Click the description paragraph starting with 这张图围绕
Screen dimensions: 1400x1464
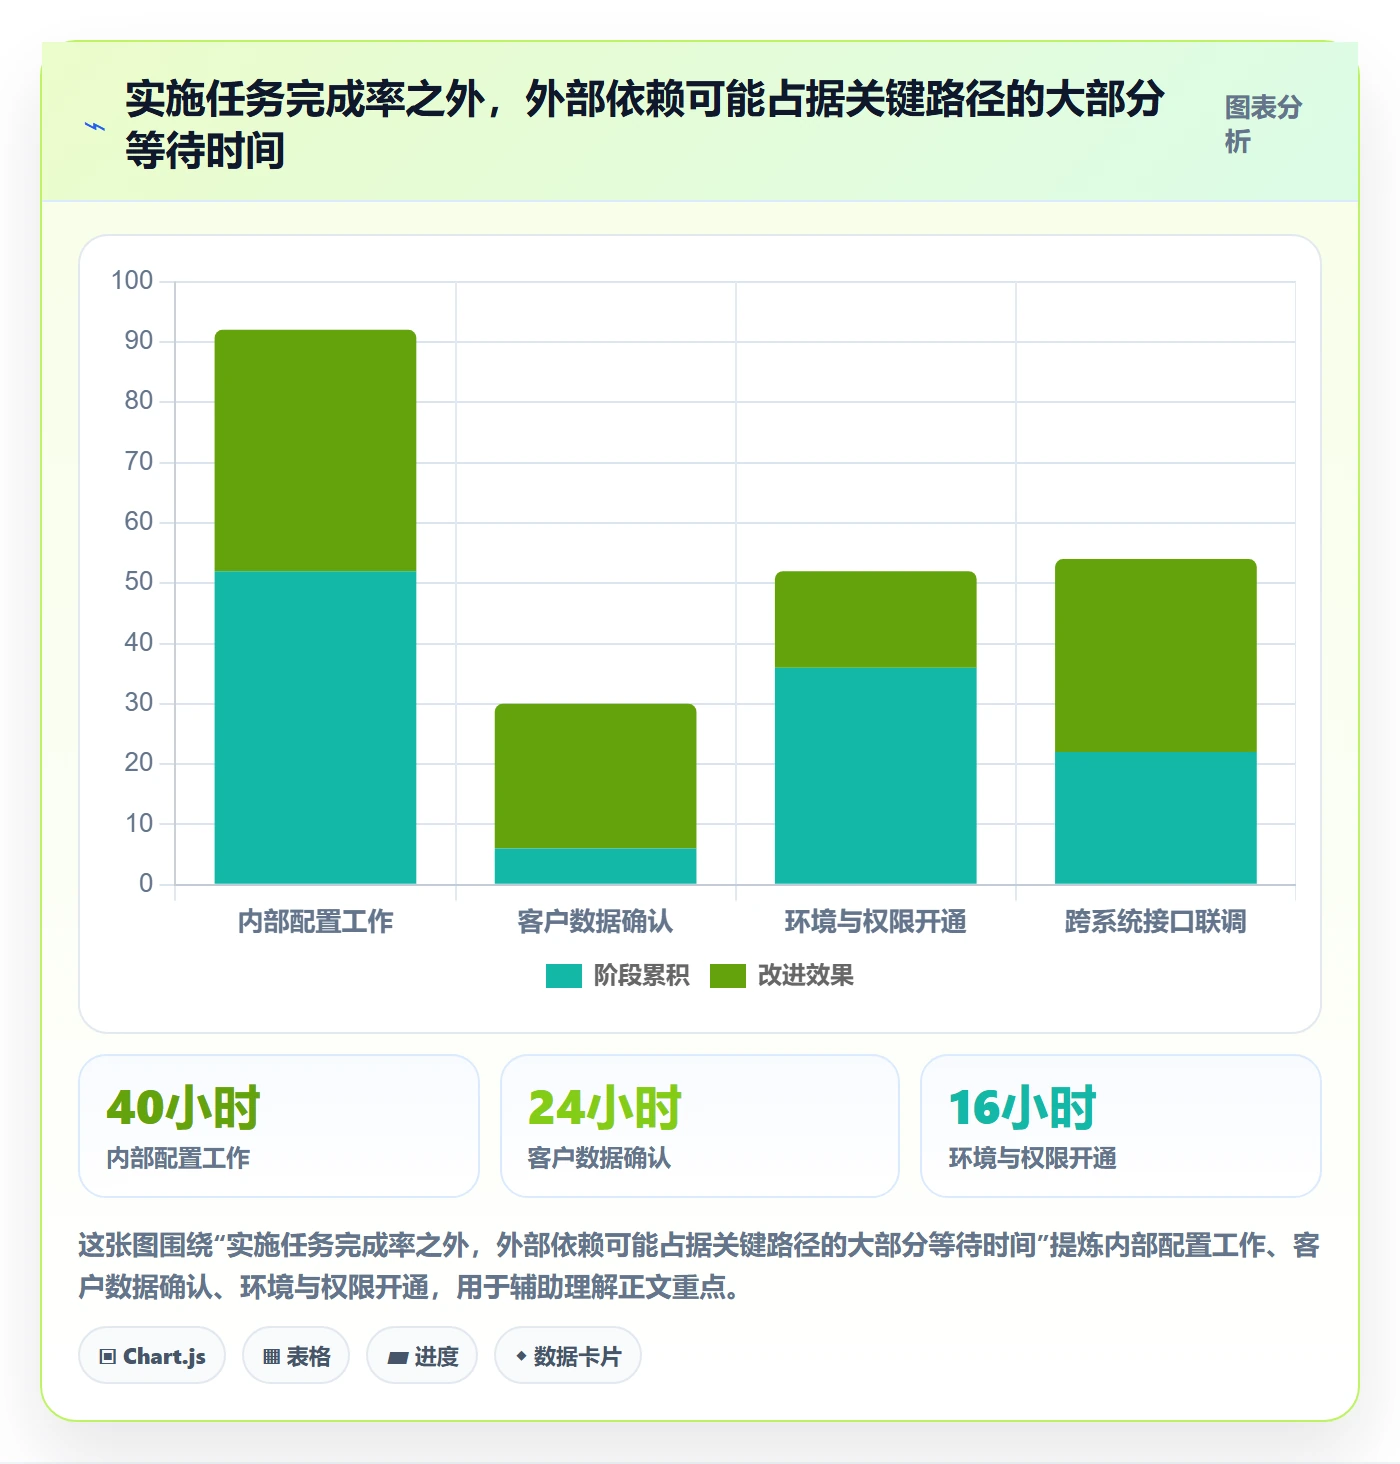tap(699, 1265)
